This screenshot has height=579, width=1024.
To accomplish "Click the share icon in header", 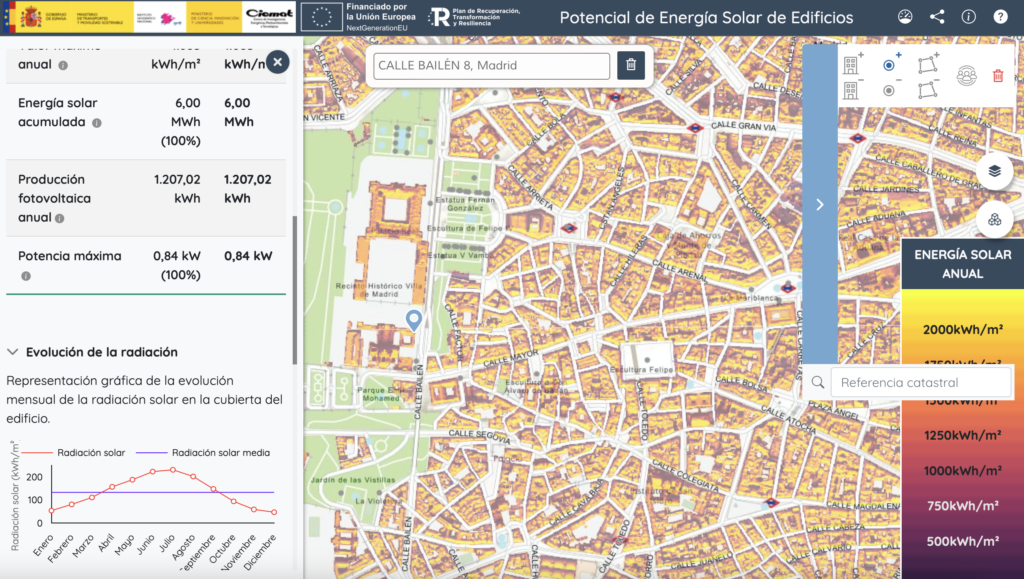I will click(x=937, y=17).
